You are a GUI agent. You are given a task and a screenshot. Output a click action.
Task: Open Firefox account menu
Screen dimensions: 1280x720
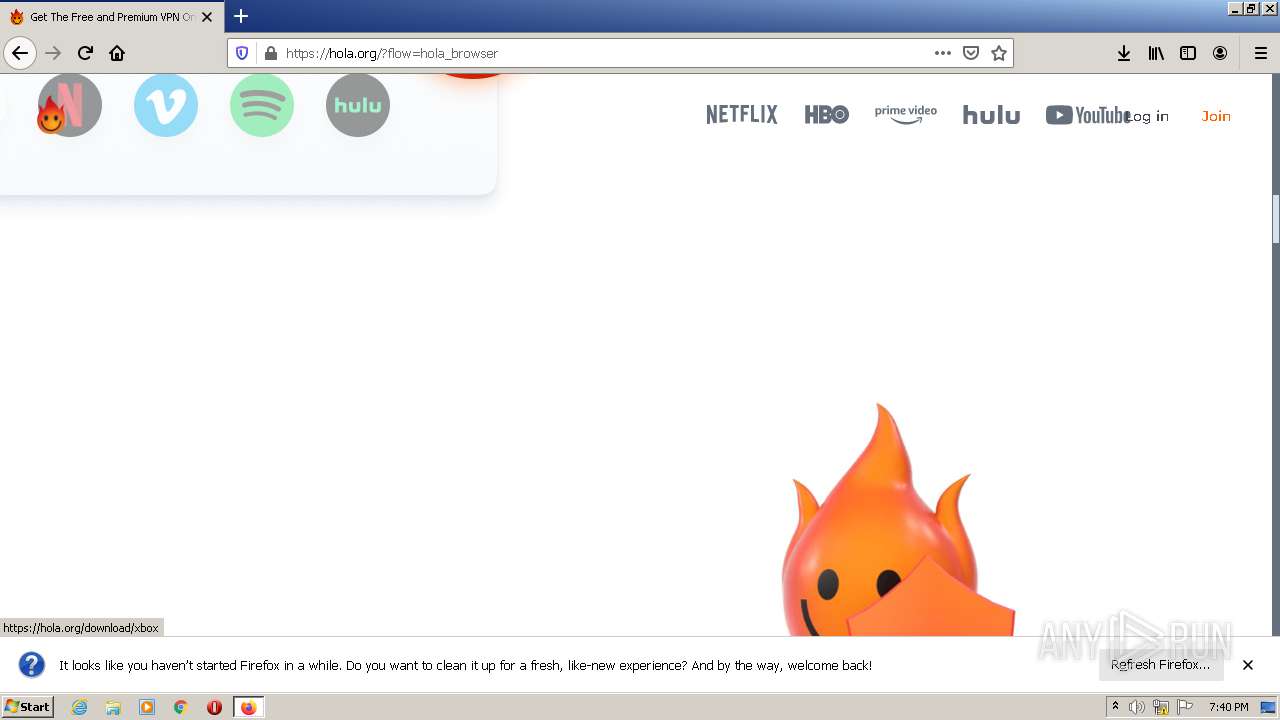(1220, 53)
